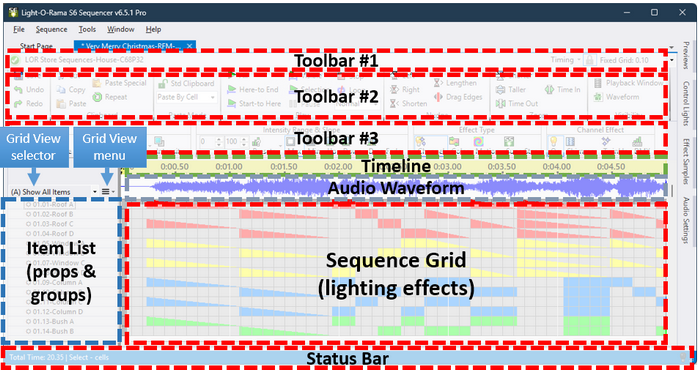Open the Control Lights side panel
Image resolution: width=698 pixels, height=370 pixels.
click(x=686, y=104)
